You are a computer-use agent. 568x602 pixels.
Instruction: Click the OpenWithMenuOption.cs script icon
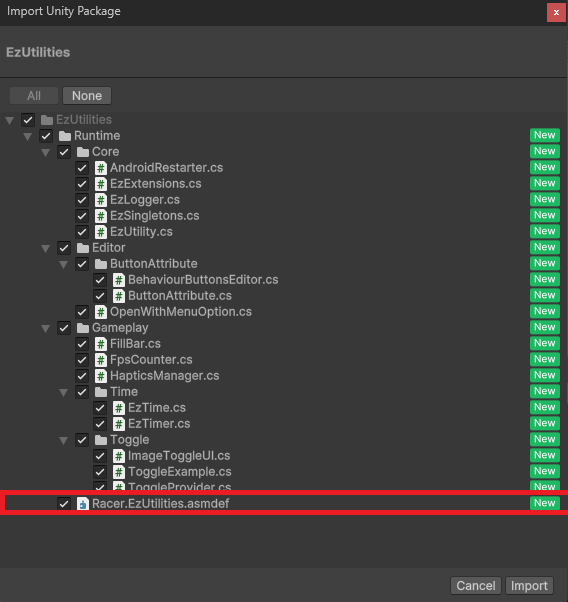pos(101,312)
